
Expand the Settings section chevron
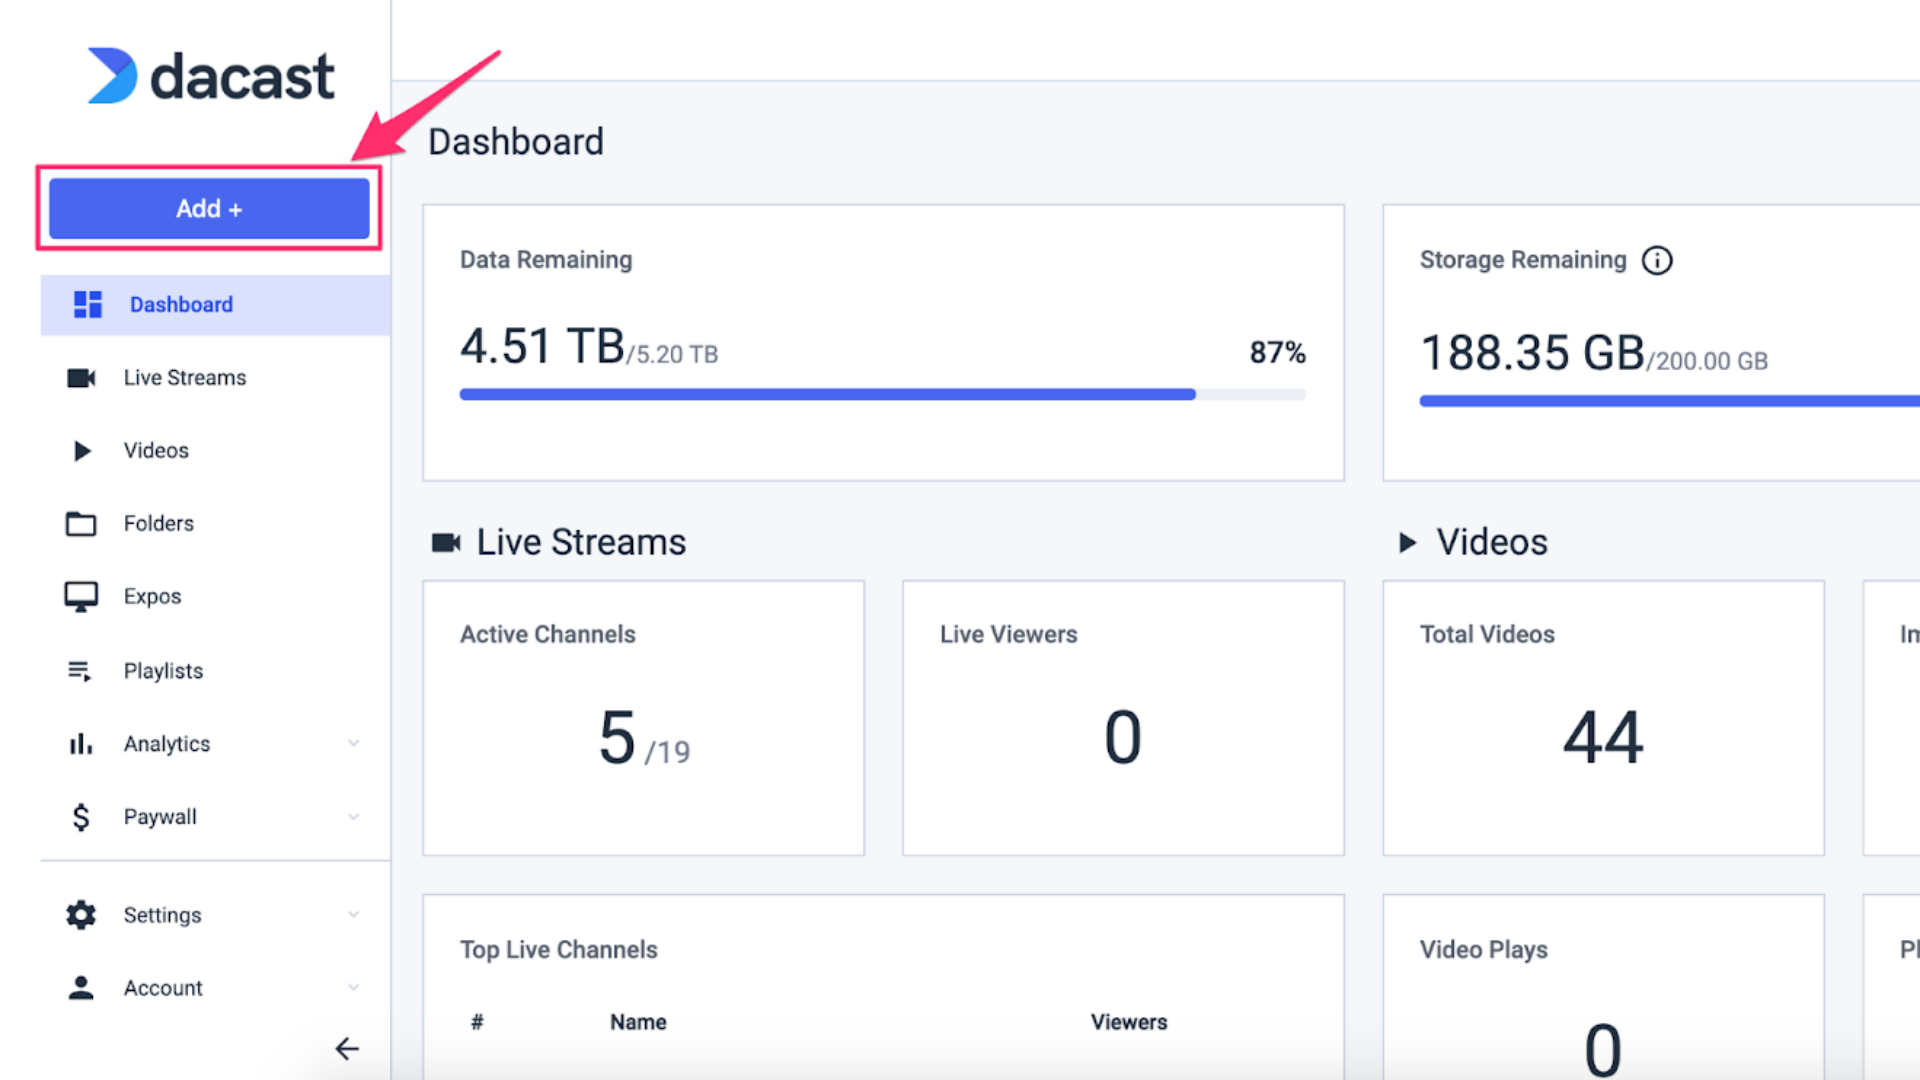(353, 914)
